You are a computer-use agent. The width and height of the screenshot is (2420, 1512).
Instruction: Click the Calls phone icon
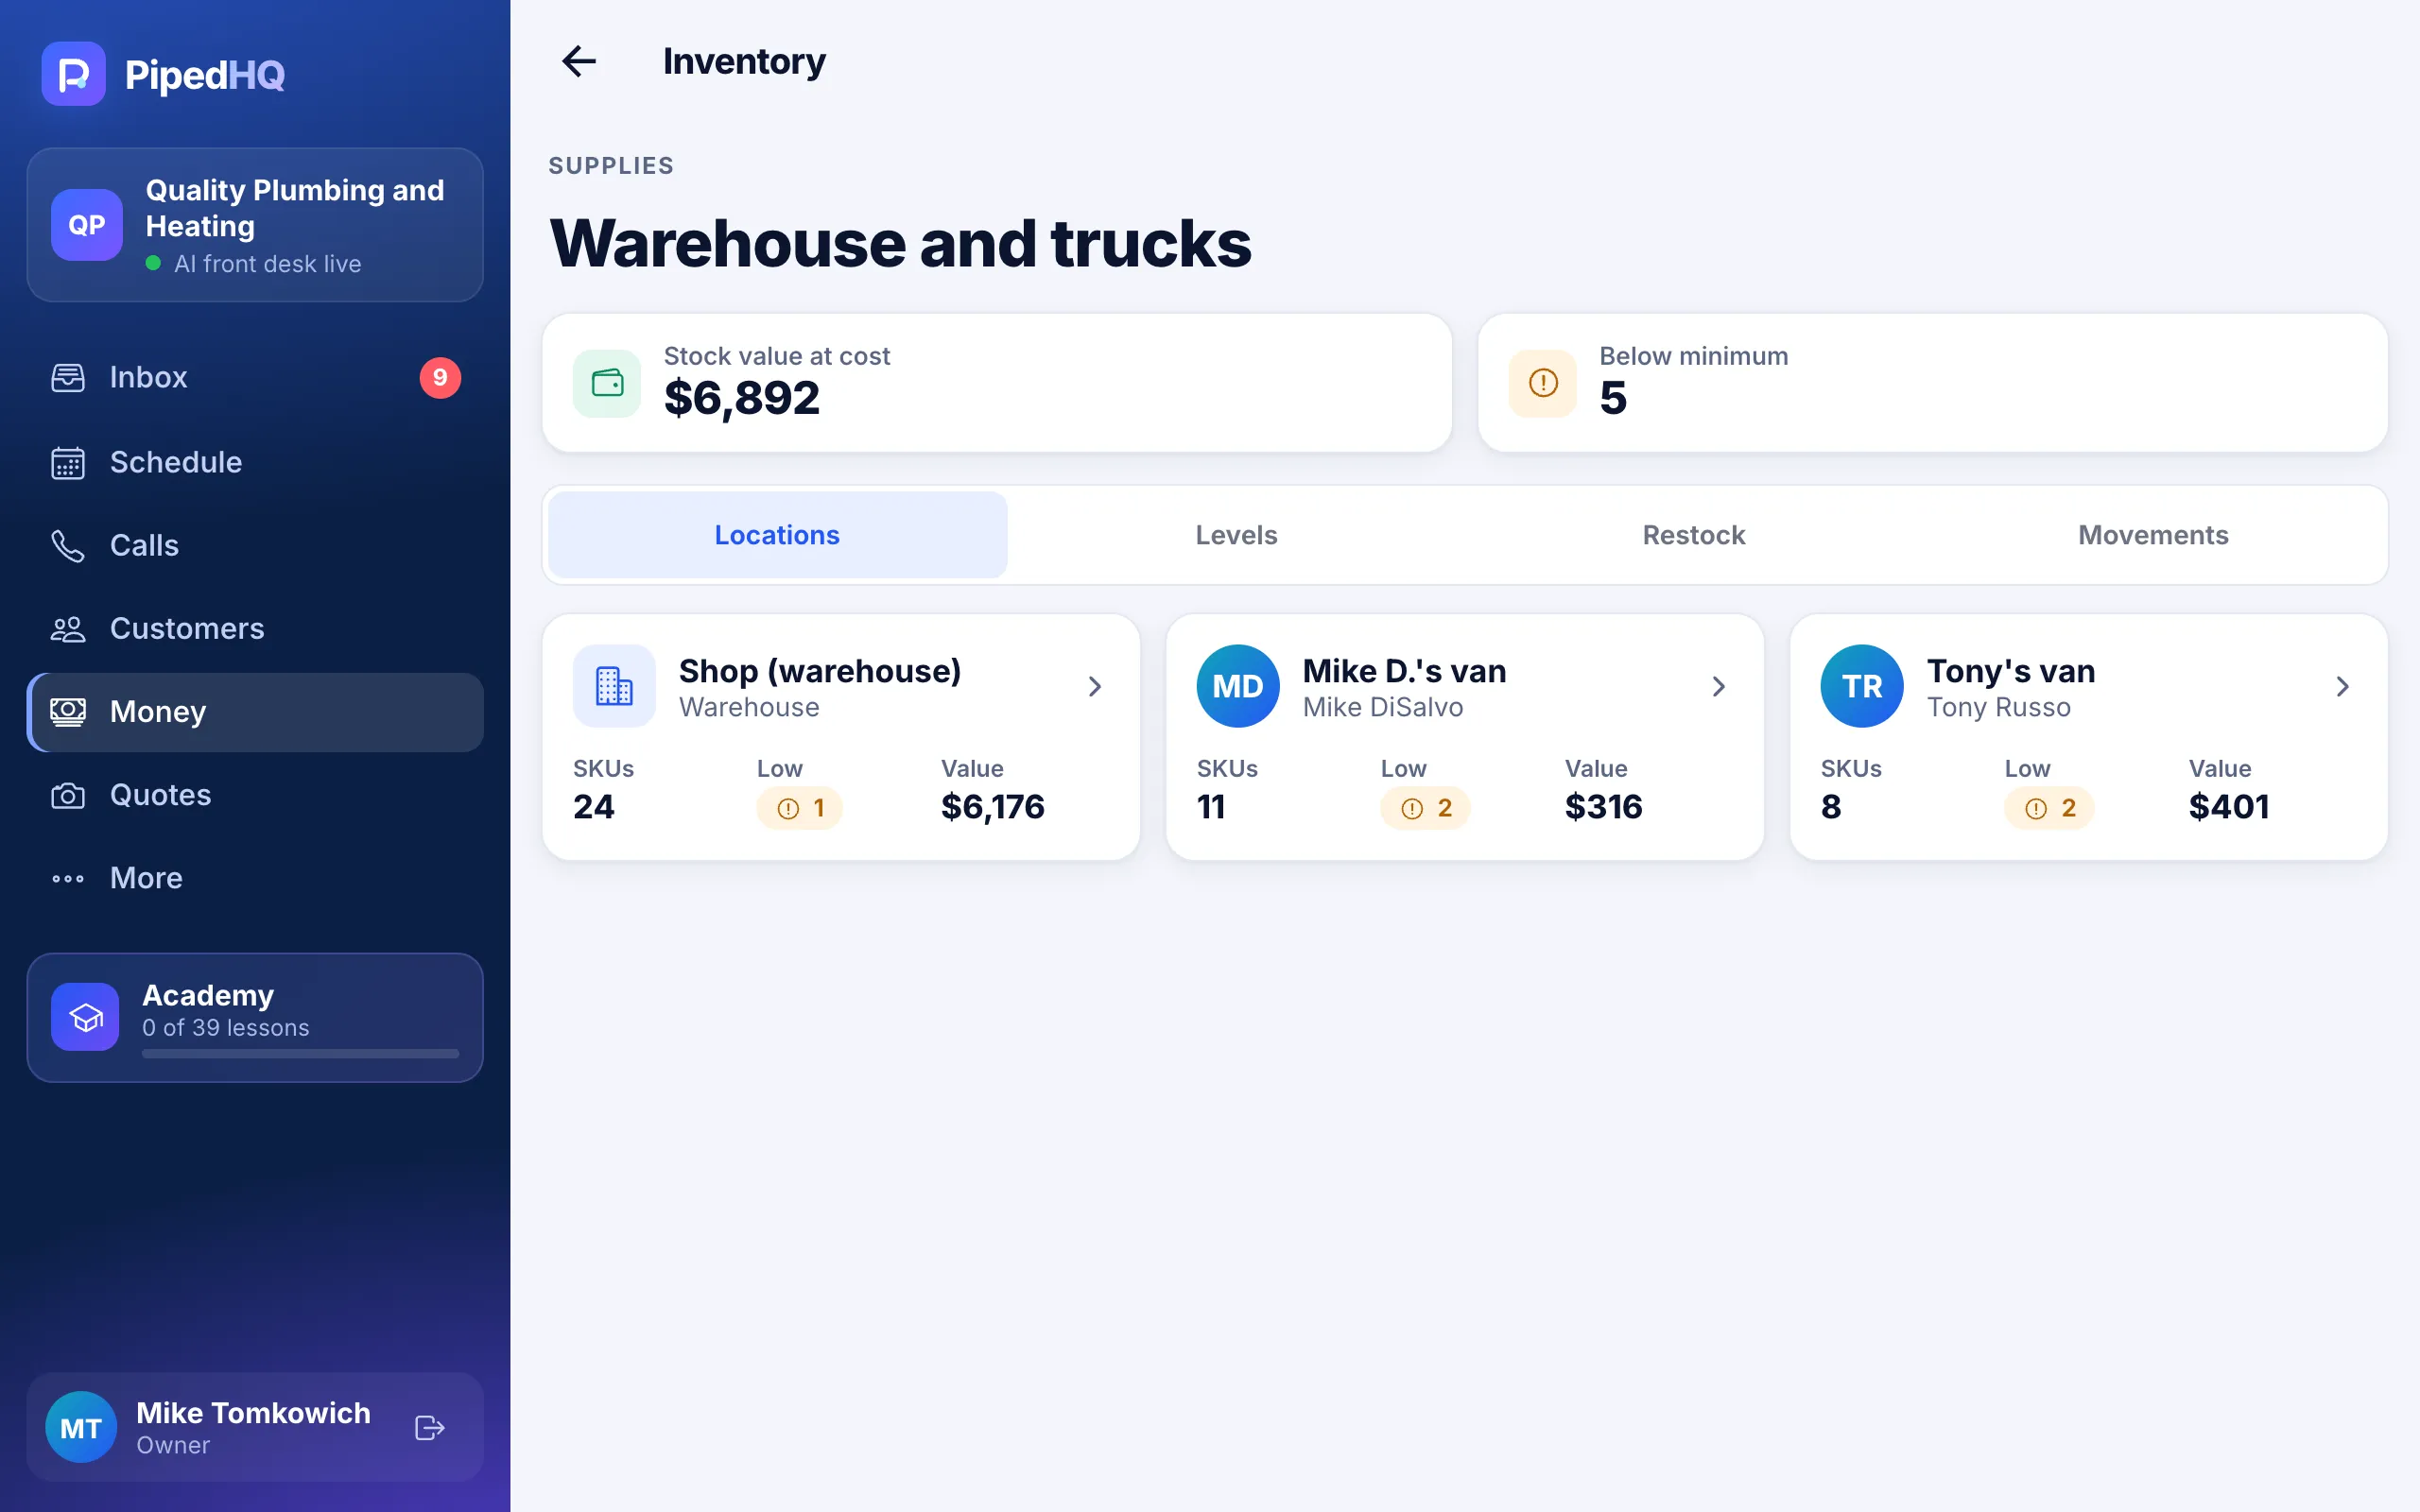tap(68, 546)
